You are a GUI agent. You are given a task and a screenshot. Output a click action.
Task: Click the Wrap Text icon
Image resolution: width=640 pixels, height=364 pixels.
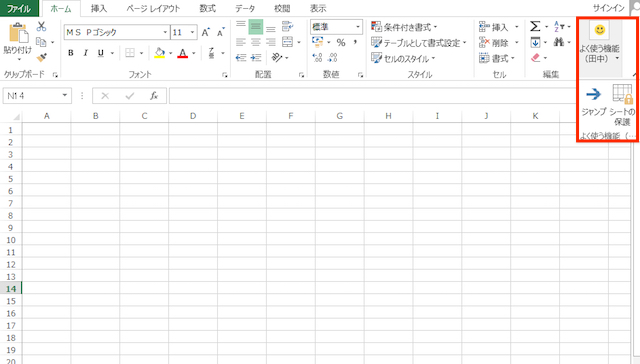[x=287, y=27]
